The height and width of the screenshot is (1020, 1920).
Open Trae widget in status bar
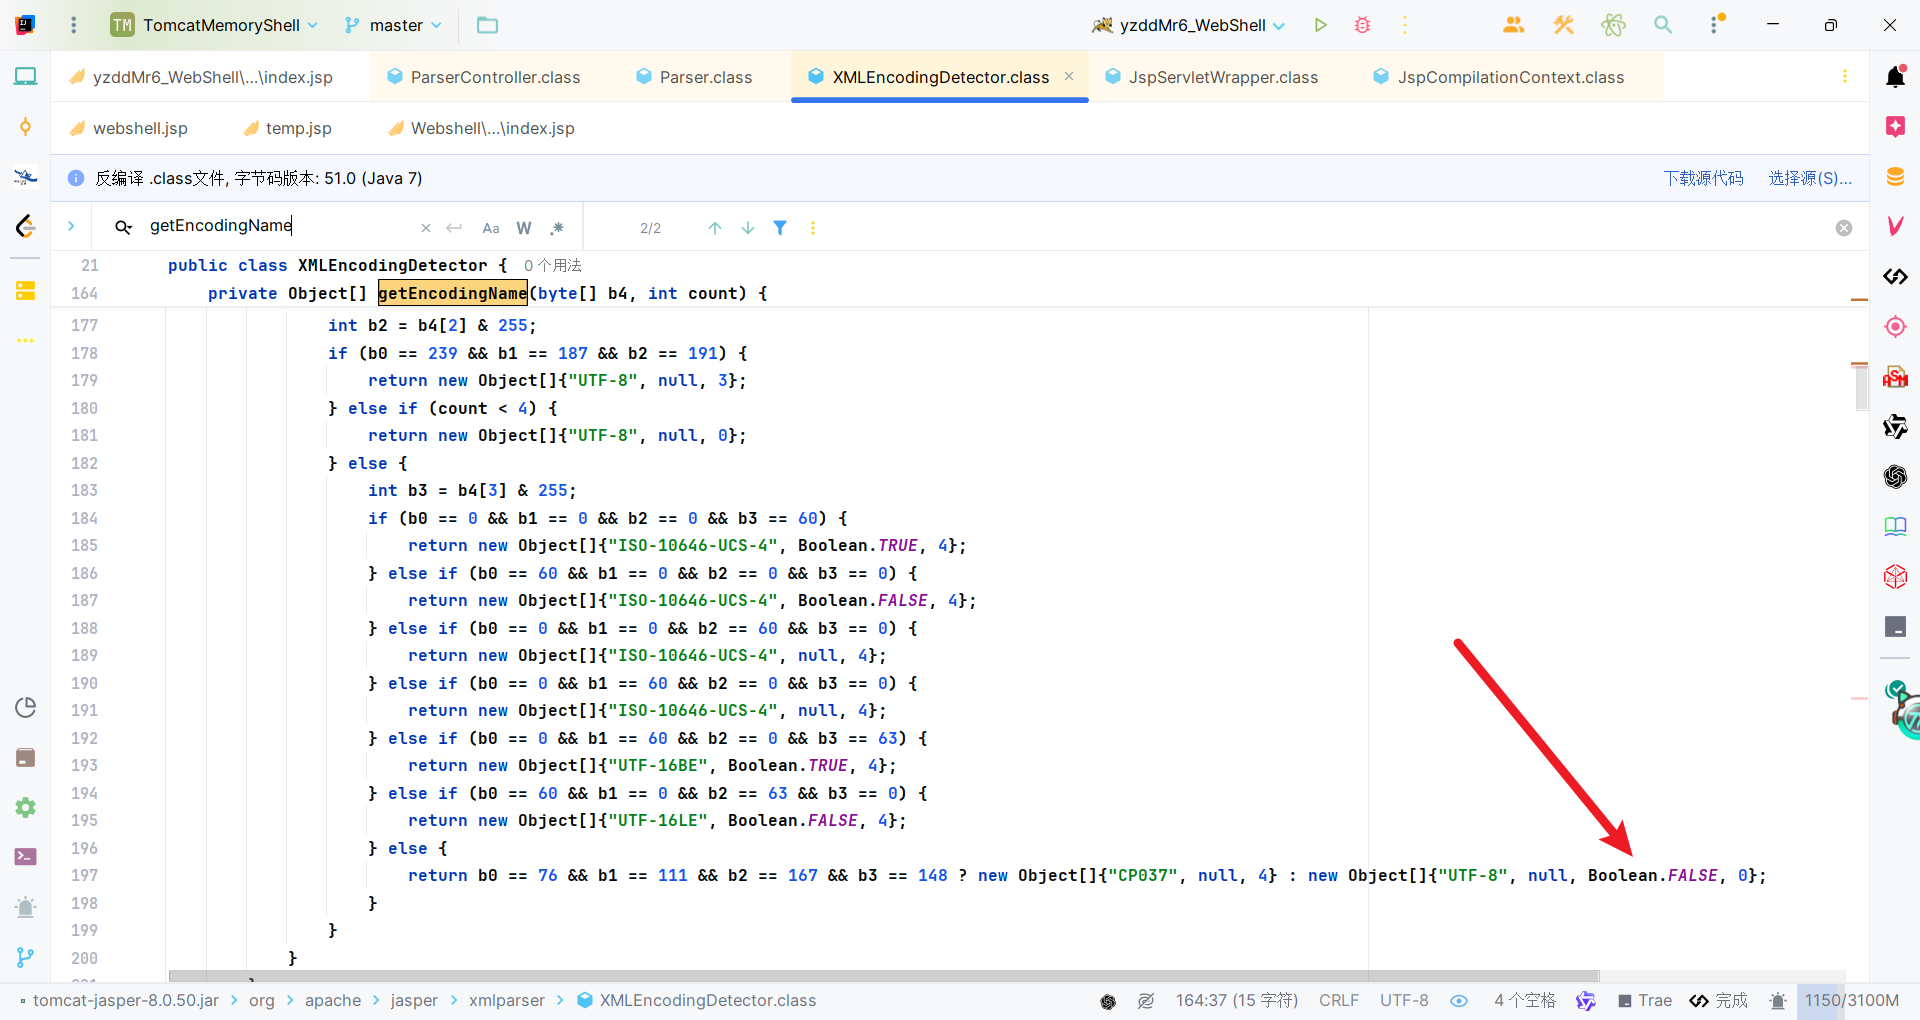pyautogui.click(x=1645, y=1000)
